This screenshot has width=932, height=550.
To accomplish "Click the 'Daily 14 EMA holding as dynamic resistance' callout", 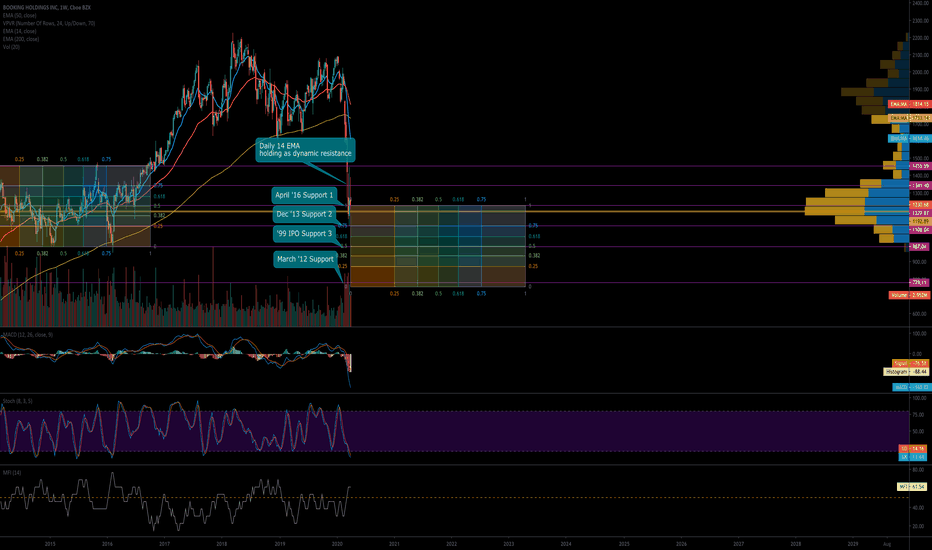I will (x=306, y=149).
